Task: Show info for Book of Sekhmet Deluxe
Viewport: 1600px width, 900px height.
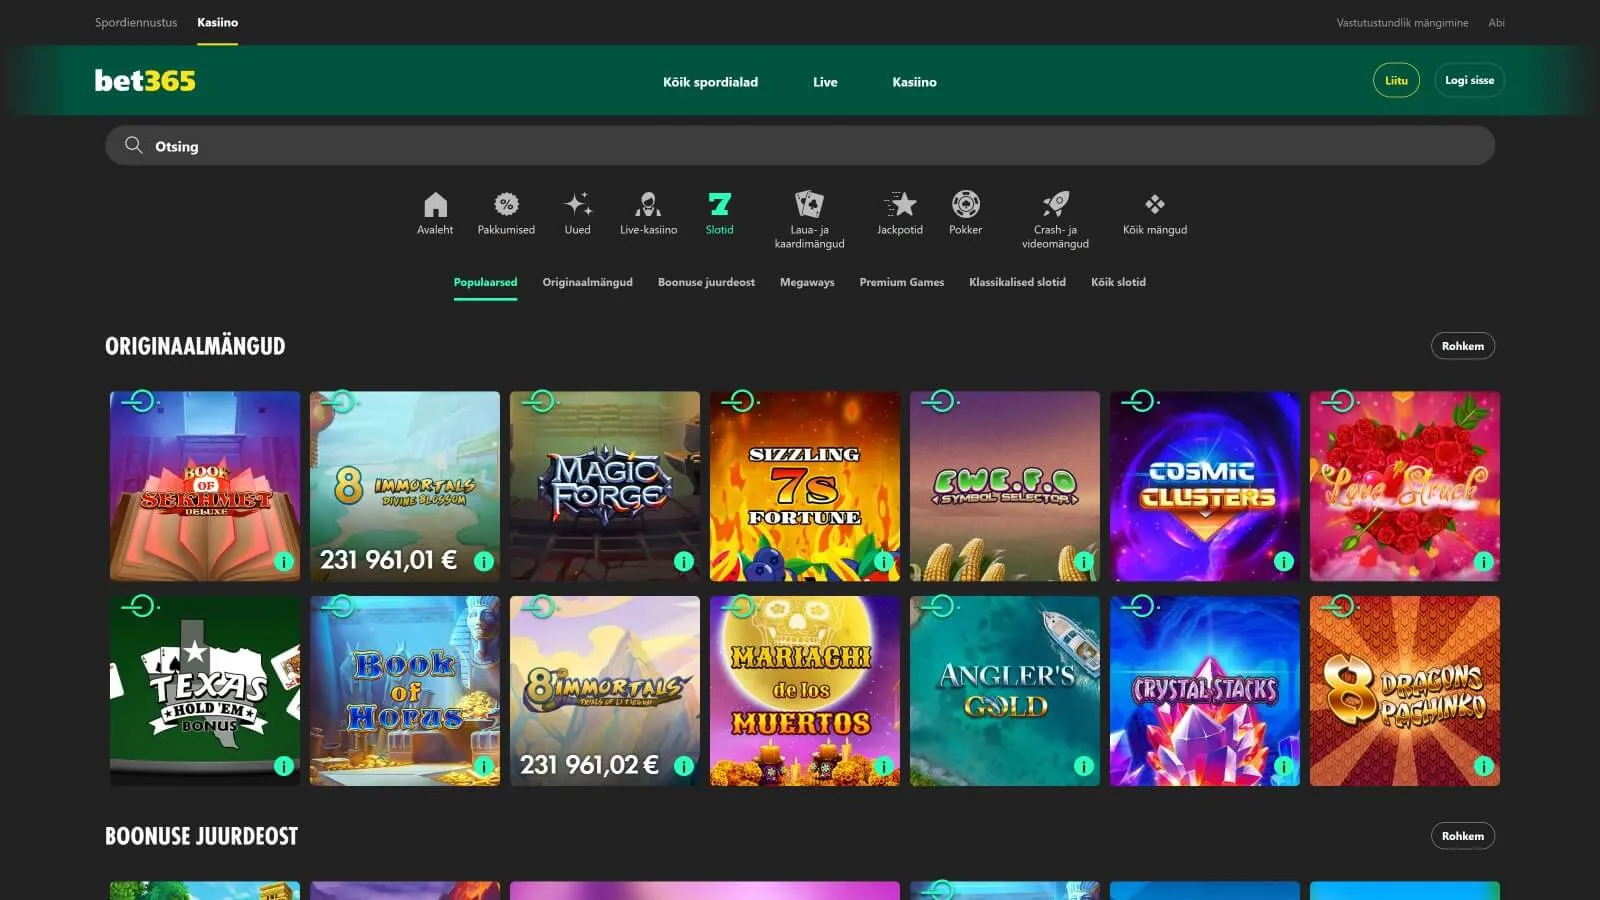Action: (x=284, y=562)
